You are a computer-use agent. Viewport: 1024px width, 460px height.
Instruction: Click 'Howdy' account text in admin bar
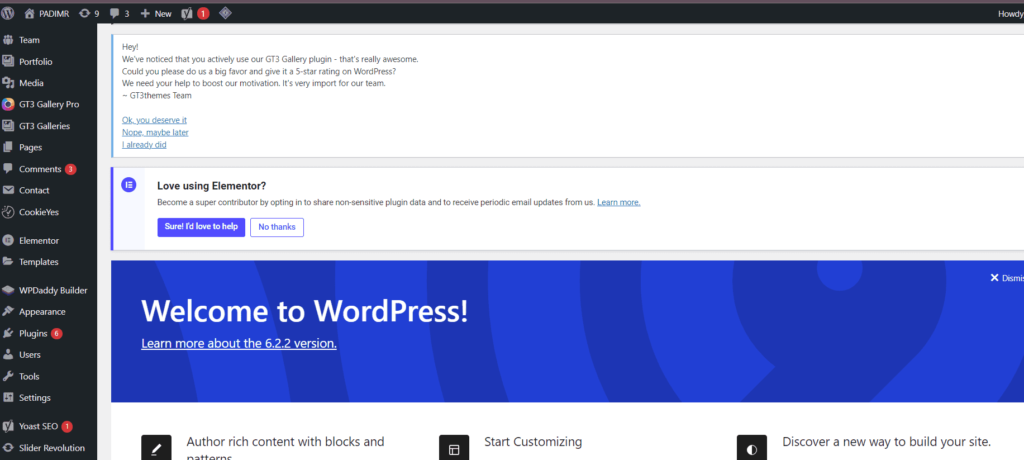pyautogui.click(x=1010, y=13)
